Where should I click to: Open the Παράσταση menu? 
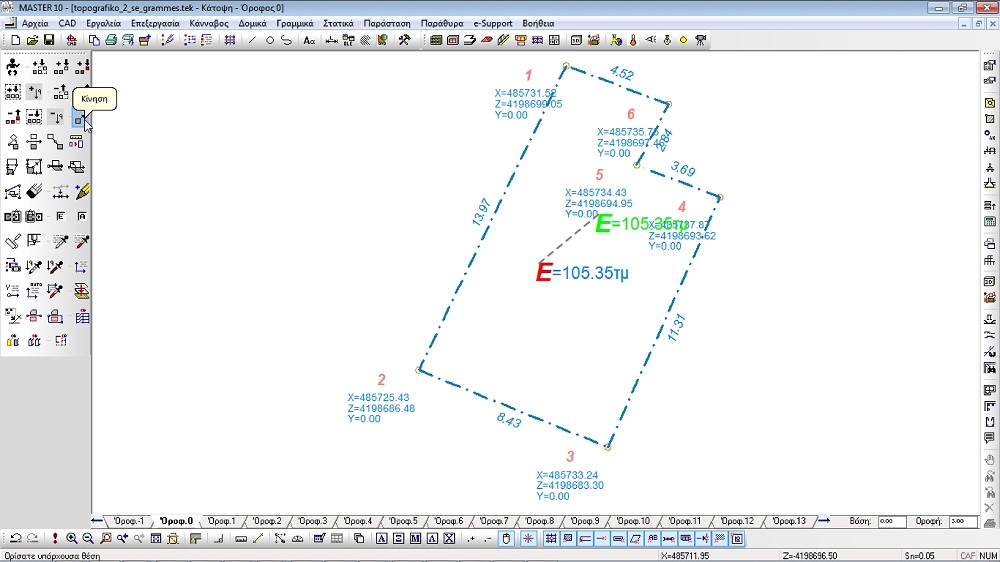[387, 23]
